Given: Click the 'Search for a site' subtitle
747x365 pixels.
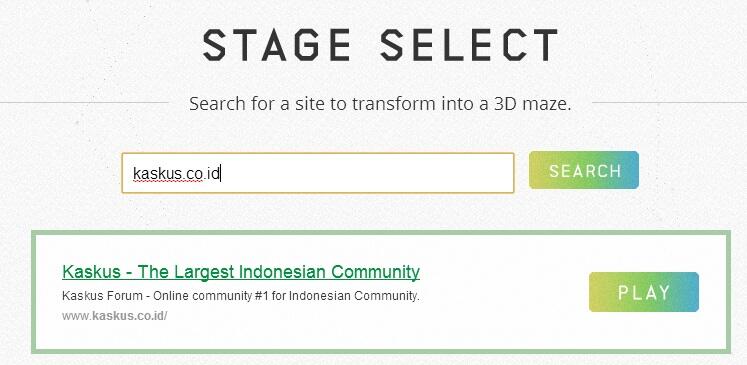Looking at the screenshot, I should [380, 104].
